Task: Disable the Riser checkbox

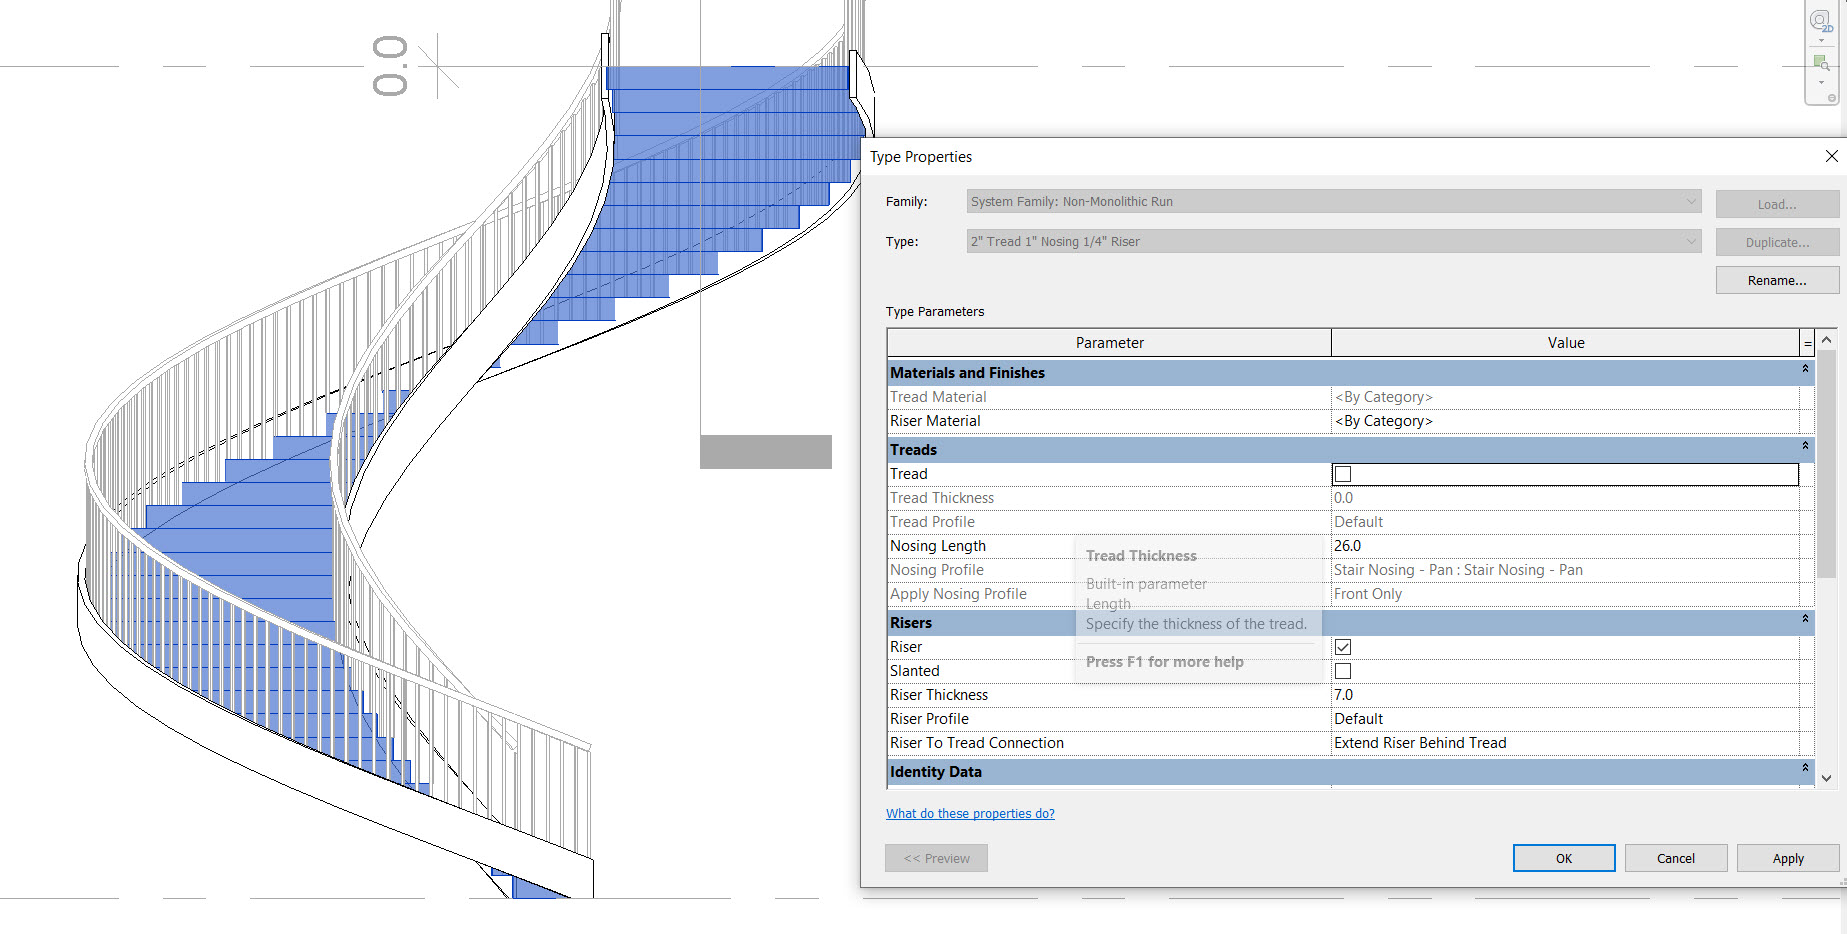Action: 1342,646
